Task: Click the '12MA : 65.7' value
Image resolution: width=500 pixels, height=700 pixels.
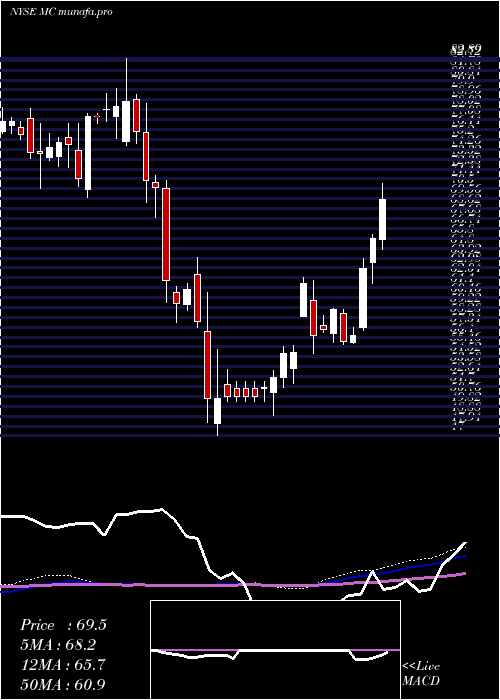Action: click(63, 665)
